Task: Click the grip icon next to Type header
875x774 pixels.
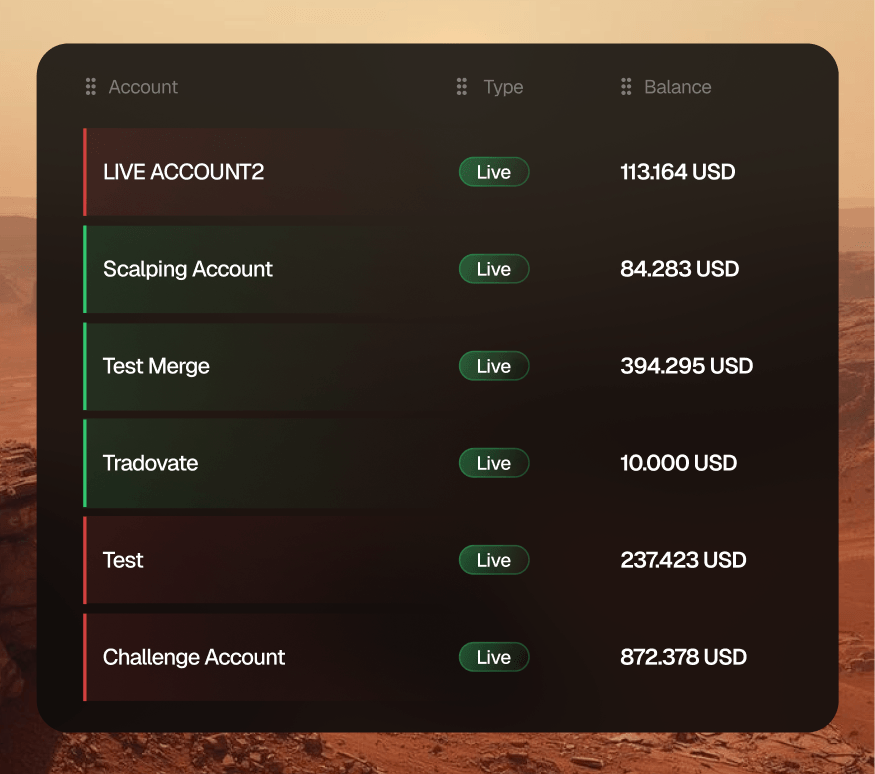Action: [x=462, y=87]
